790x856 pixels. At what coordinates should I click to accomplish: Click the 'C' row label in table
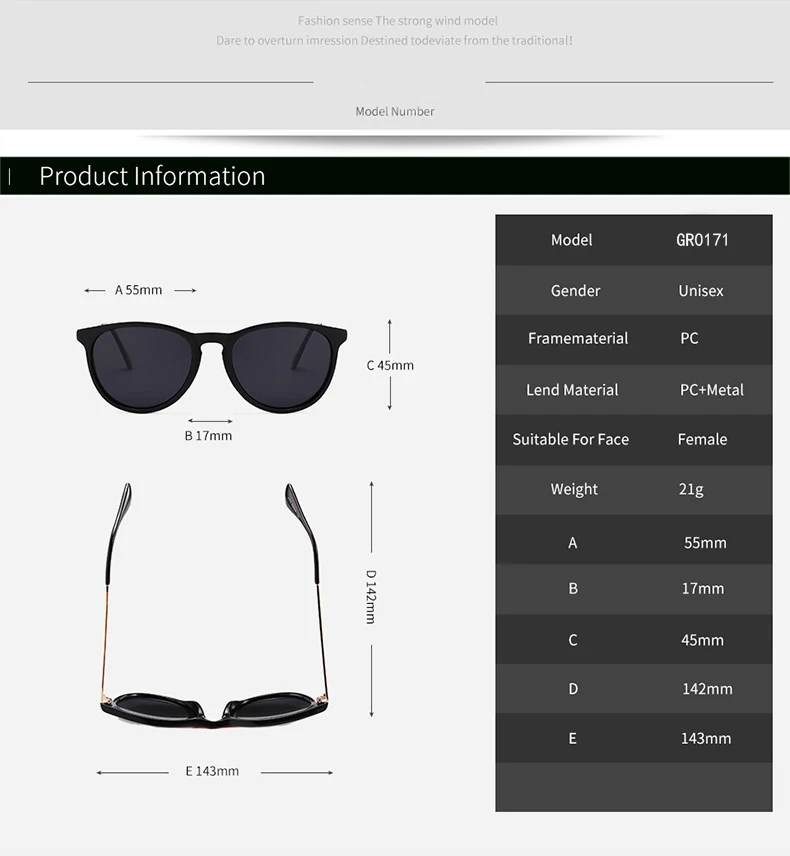tap(573, 640)
